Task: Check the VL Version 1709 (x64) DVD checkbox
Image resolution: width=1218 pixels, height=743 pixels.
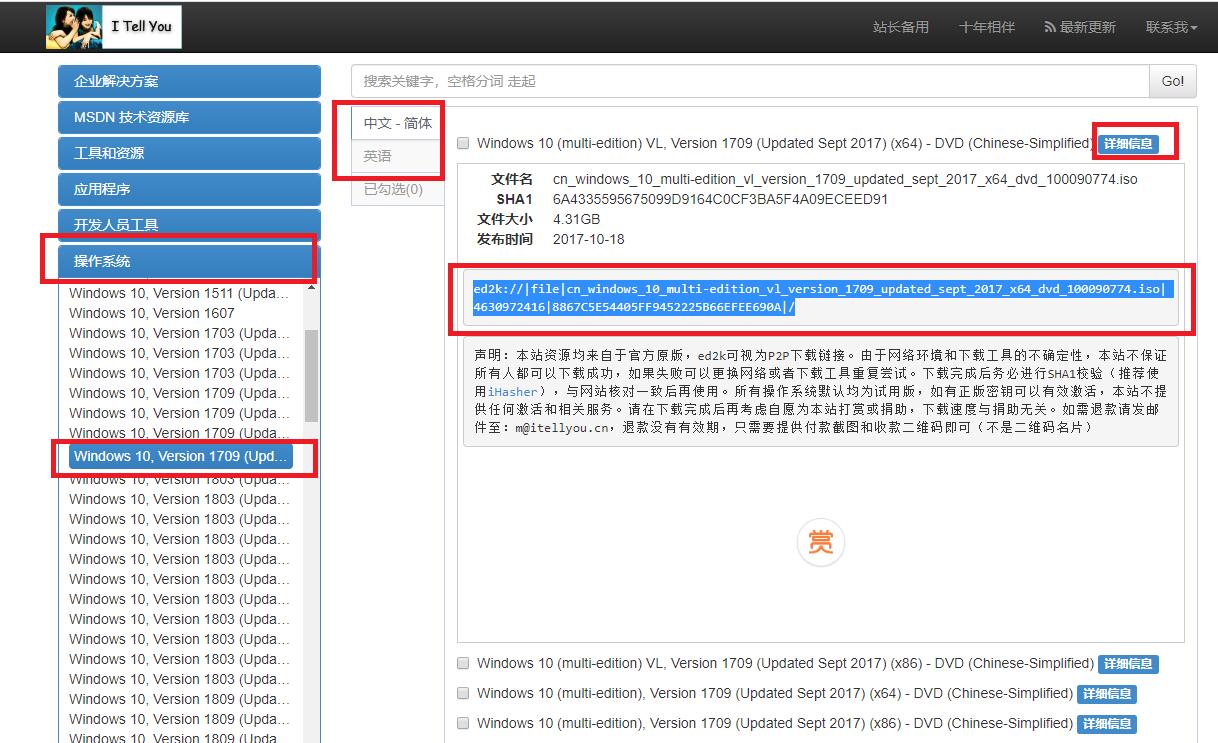Action: point(463,143)
